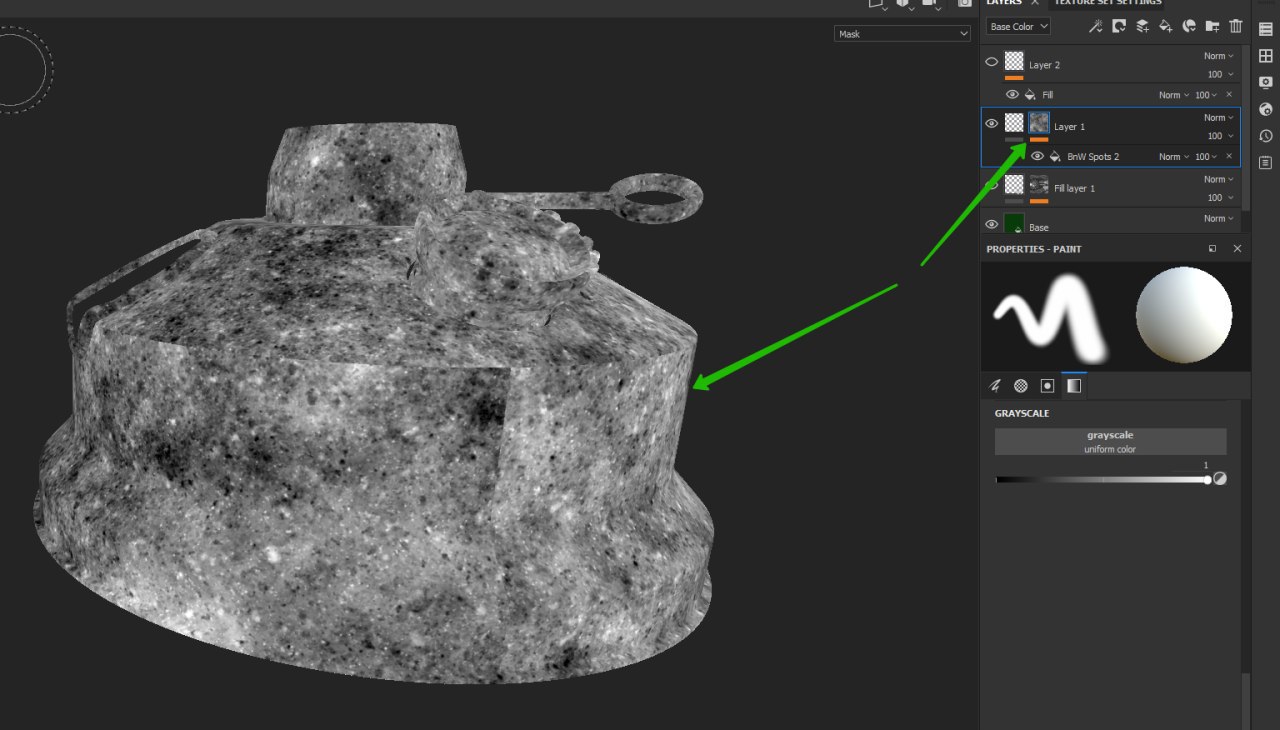Screen dimensions: 1280x730
Task: Click the material sphere preview
Action: pos(1184,315)
